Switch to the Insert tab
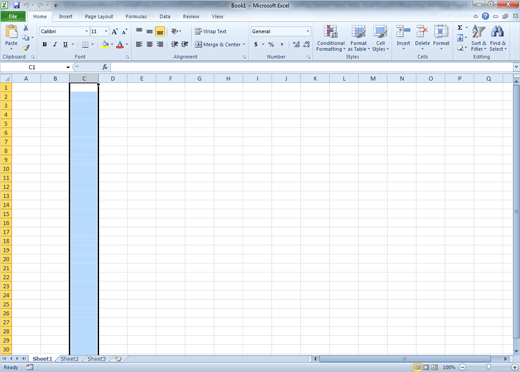 [x=65, y=16]
